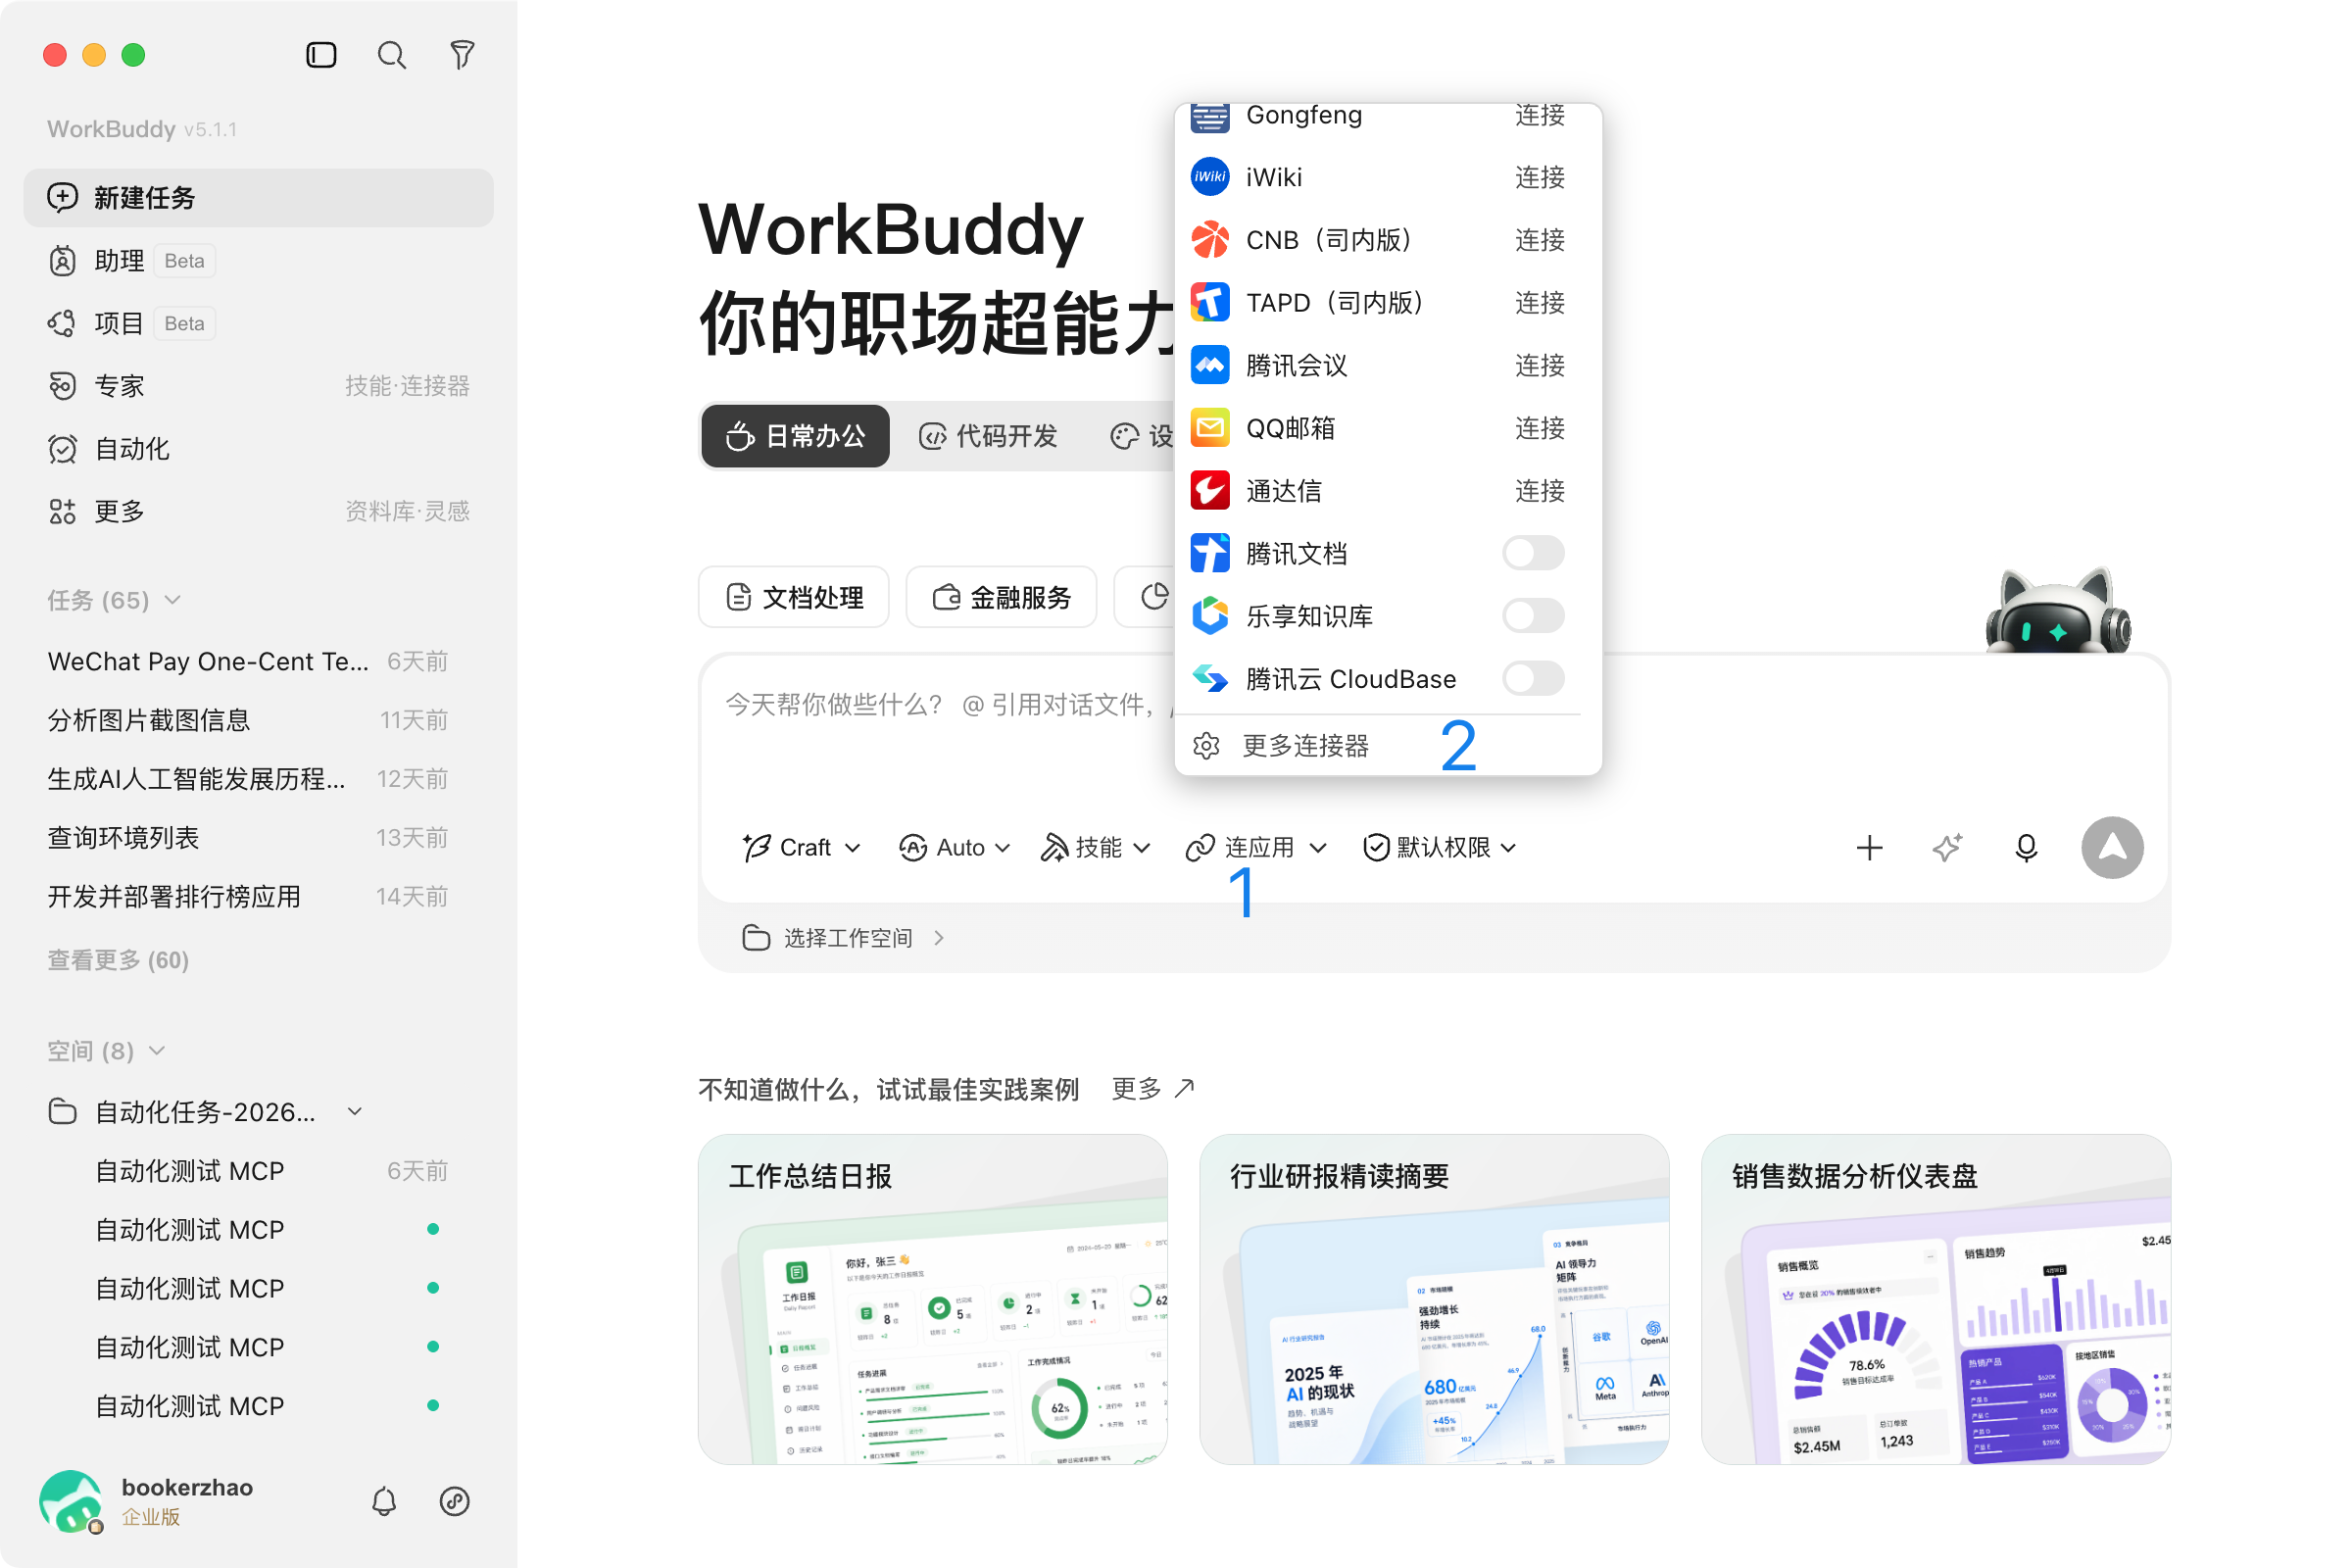2352x1568 pixels.
Task: Open 更多 best practice cases link
Action: (x=1153, y=1089)
